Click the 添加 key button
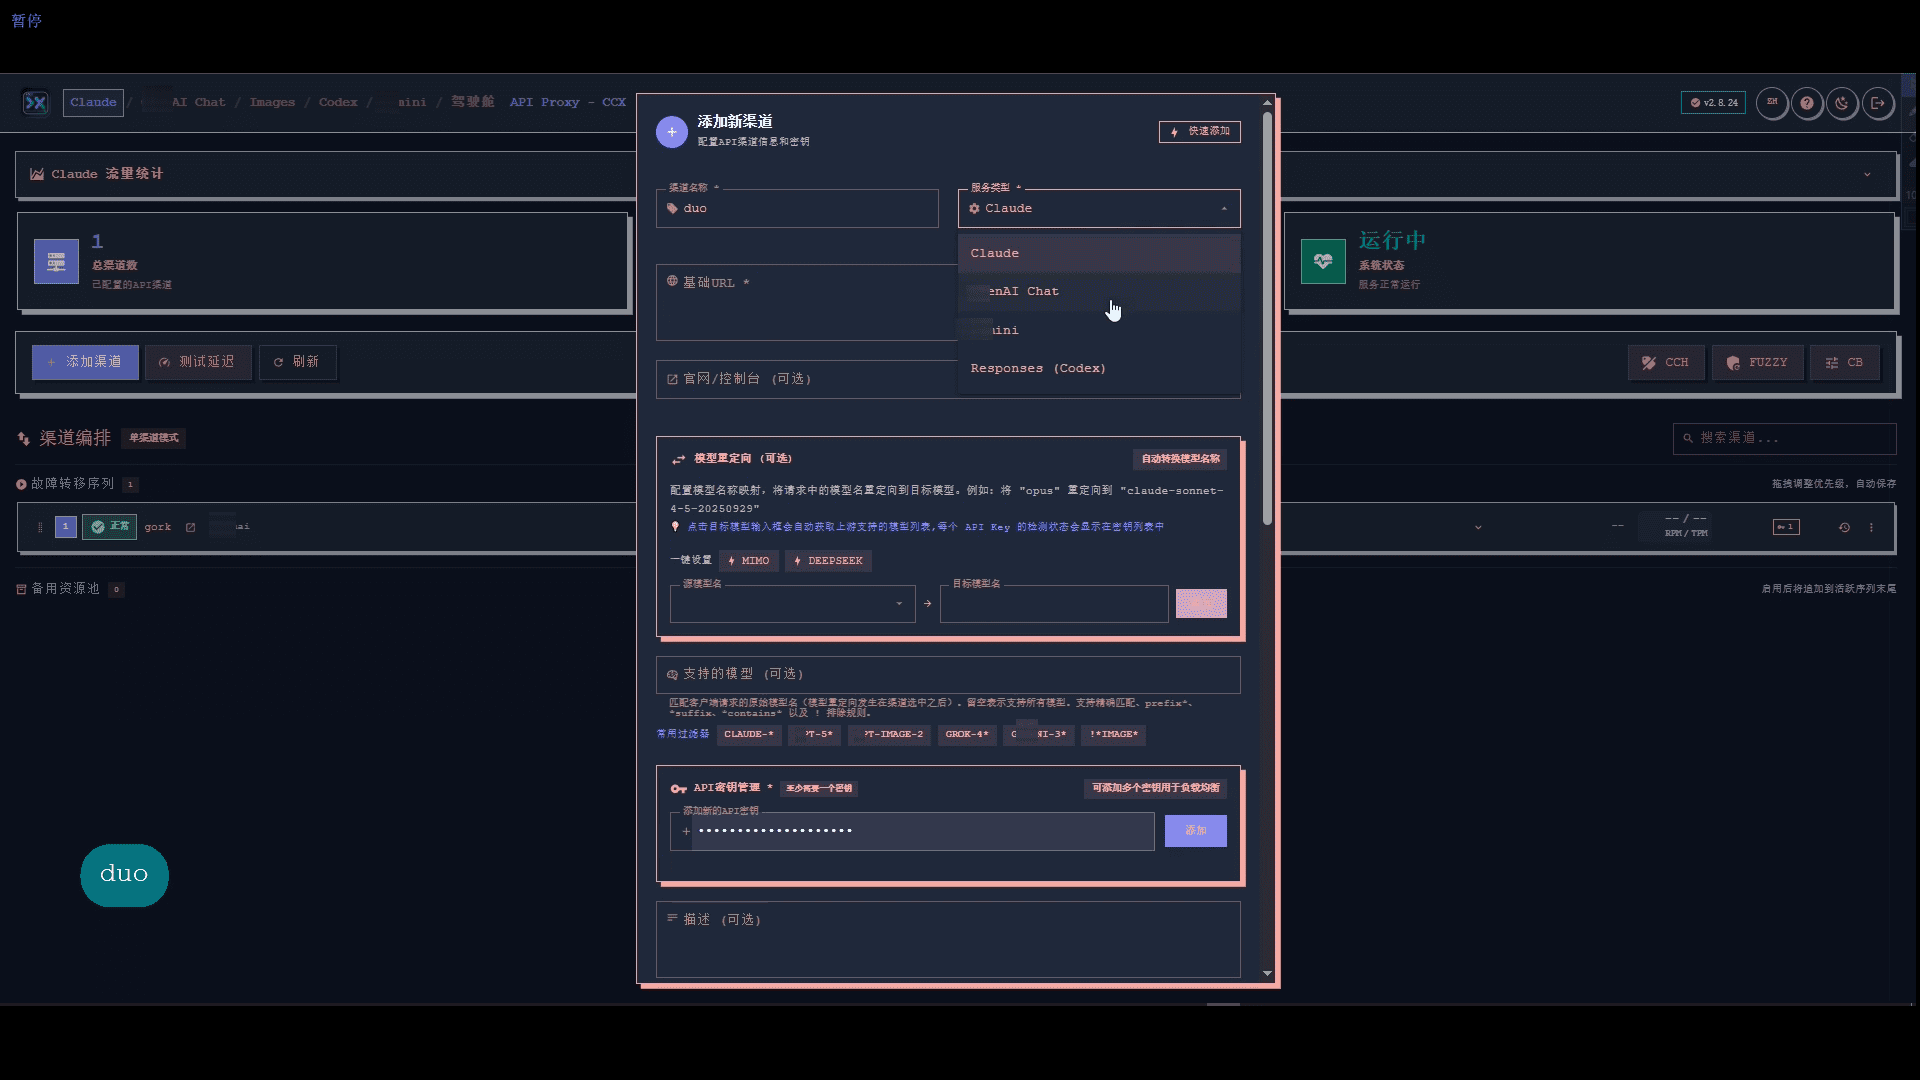Image resolution: width=1920 pixels, height=1080 pixels. [x=1196, y=831]
